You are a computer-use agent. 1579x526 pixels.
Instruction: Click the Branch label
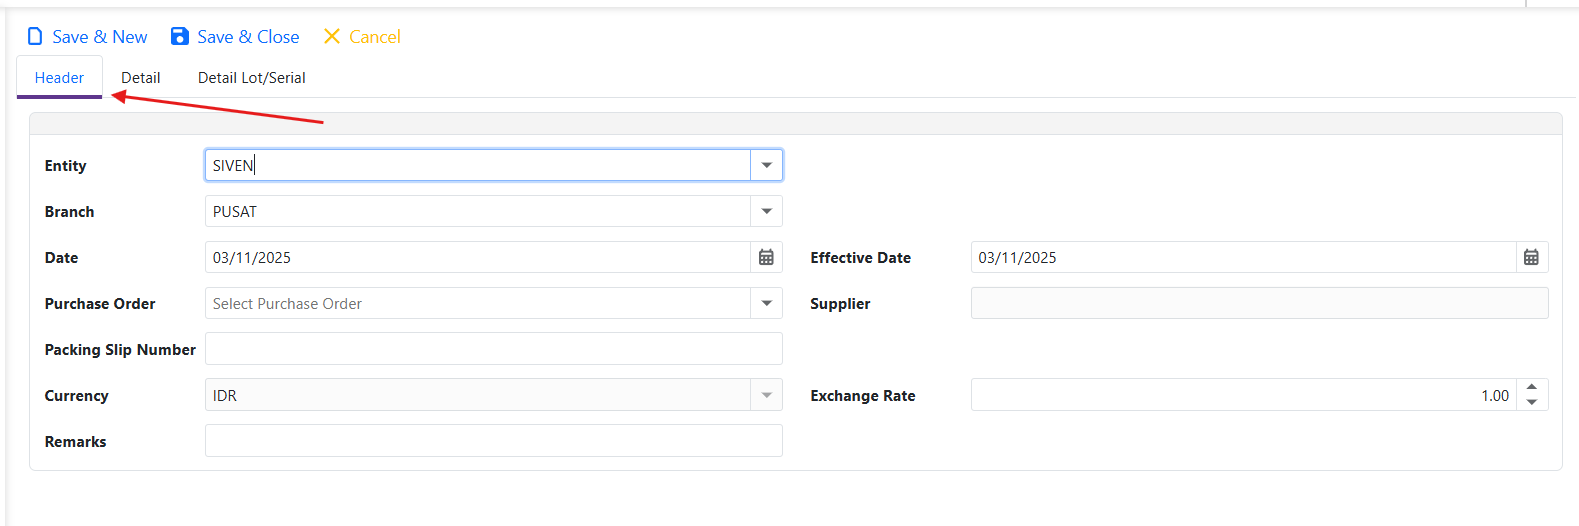coord(69,212)
